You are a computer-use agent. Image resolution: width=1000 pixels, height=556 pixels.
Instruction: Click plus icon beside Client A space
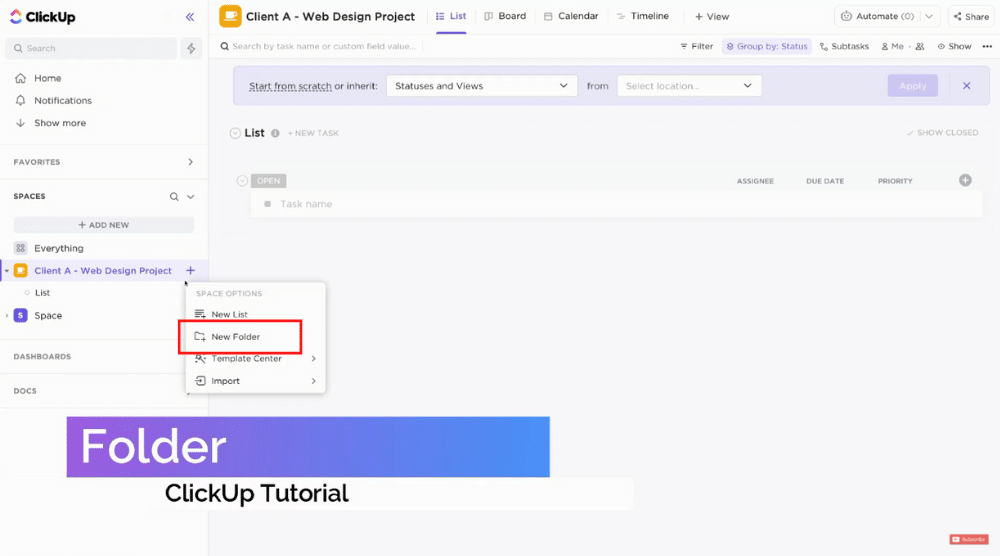190,270
